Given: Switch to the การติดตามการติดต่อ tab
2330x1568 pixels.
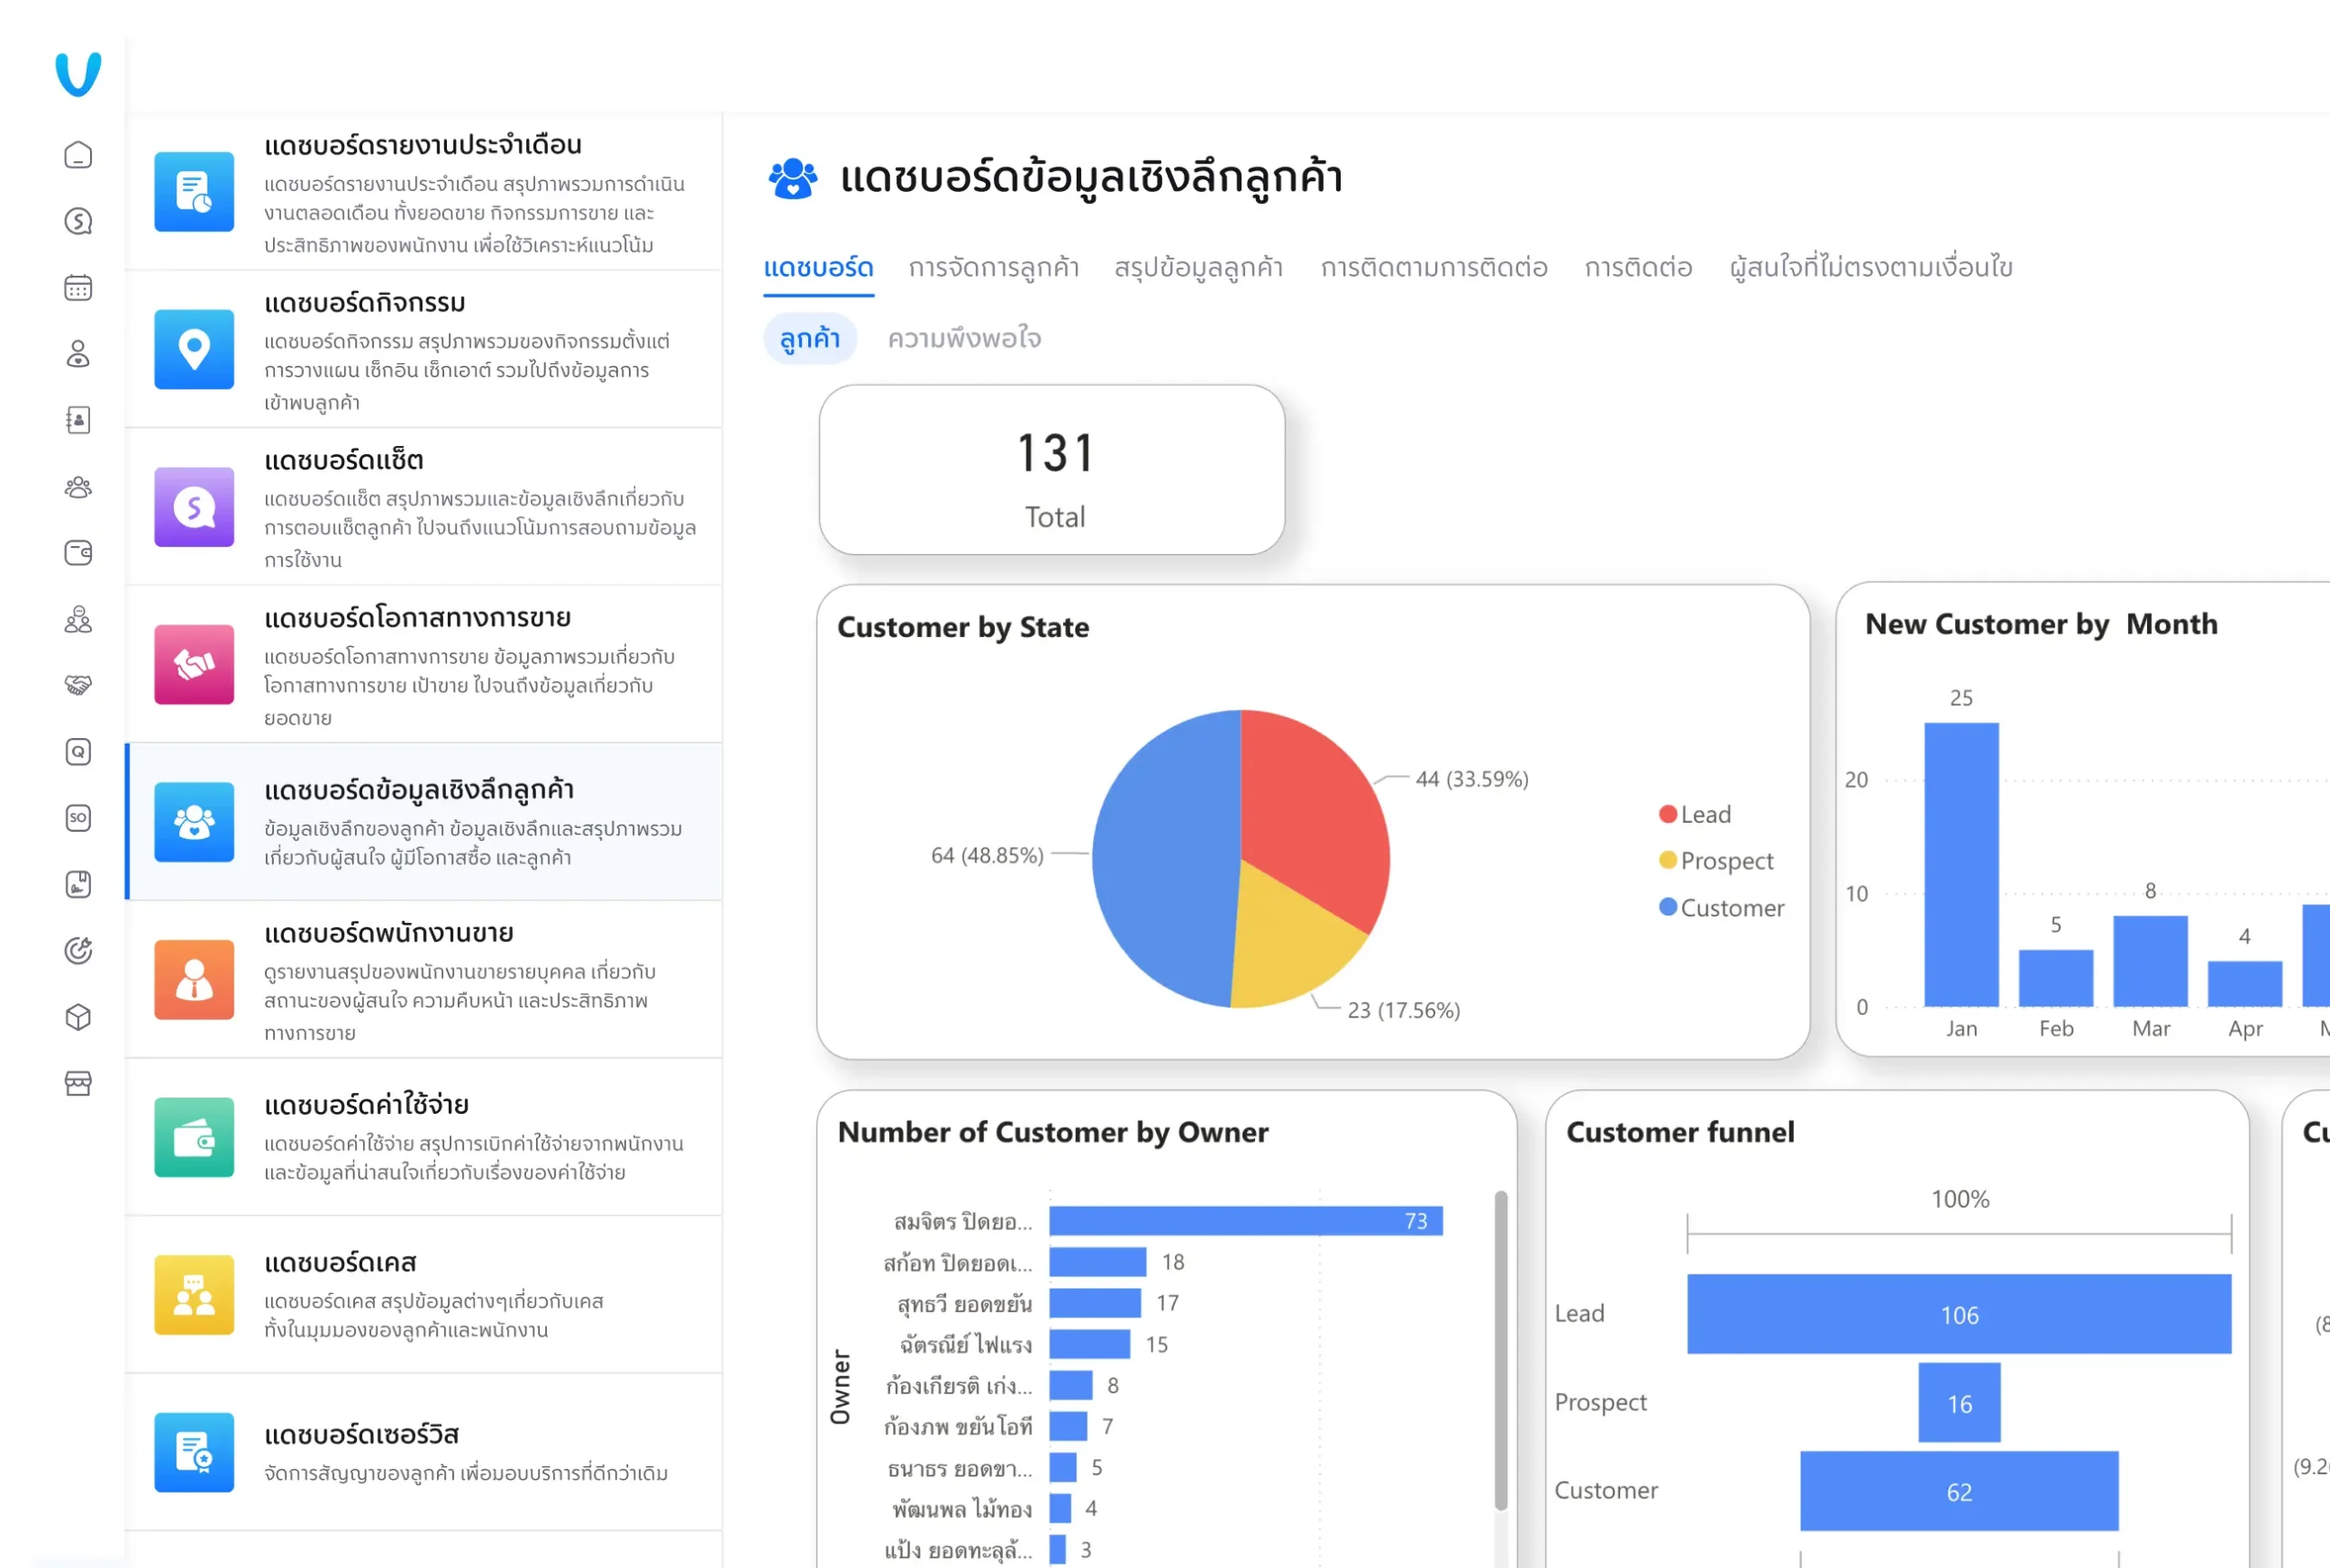Looking at the screenshot, I should click(1434, 268).
